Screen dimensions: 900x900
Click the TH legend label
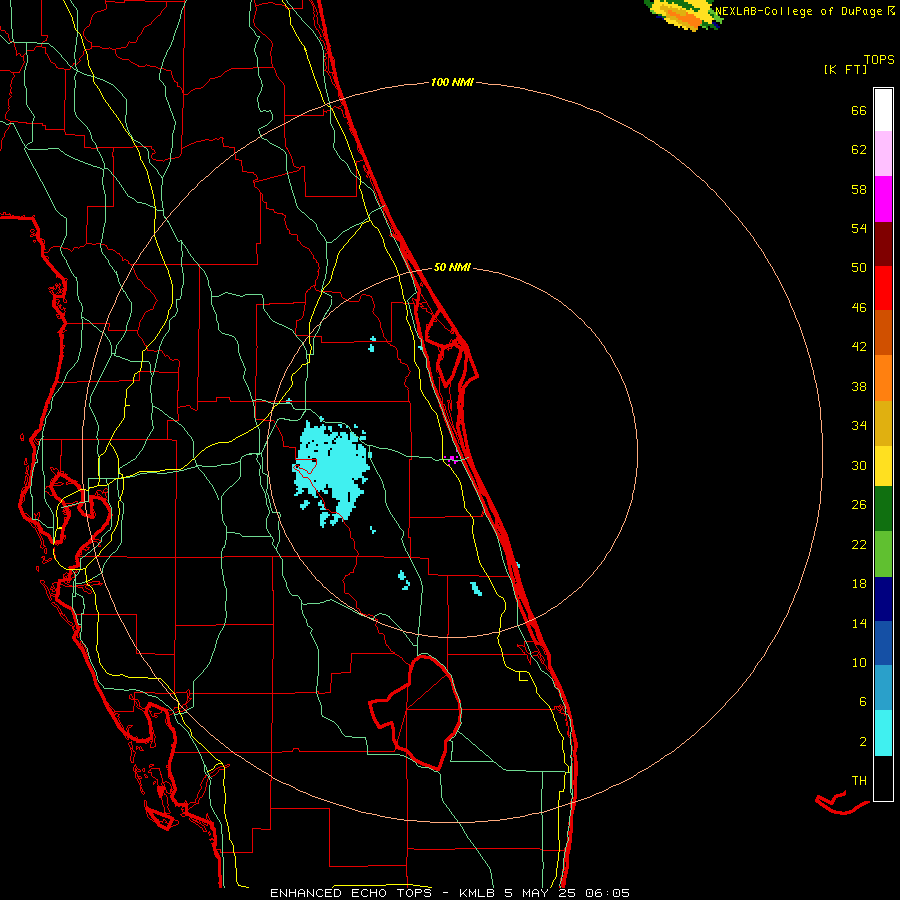(859, 781)
